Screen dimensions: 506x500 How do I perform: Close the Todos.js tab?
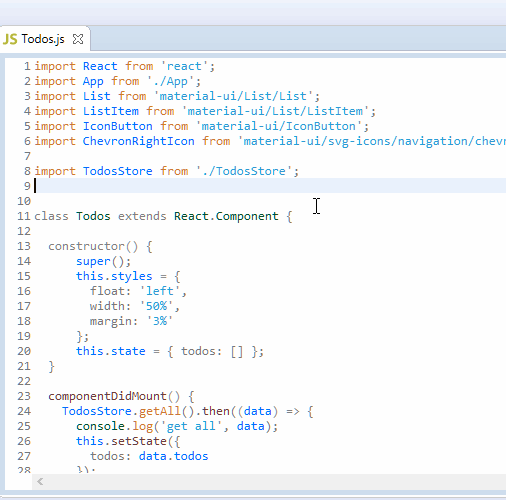pyautogui.click(x=78, y=39)
